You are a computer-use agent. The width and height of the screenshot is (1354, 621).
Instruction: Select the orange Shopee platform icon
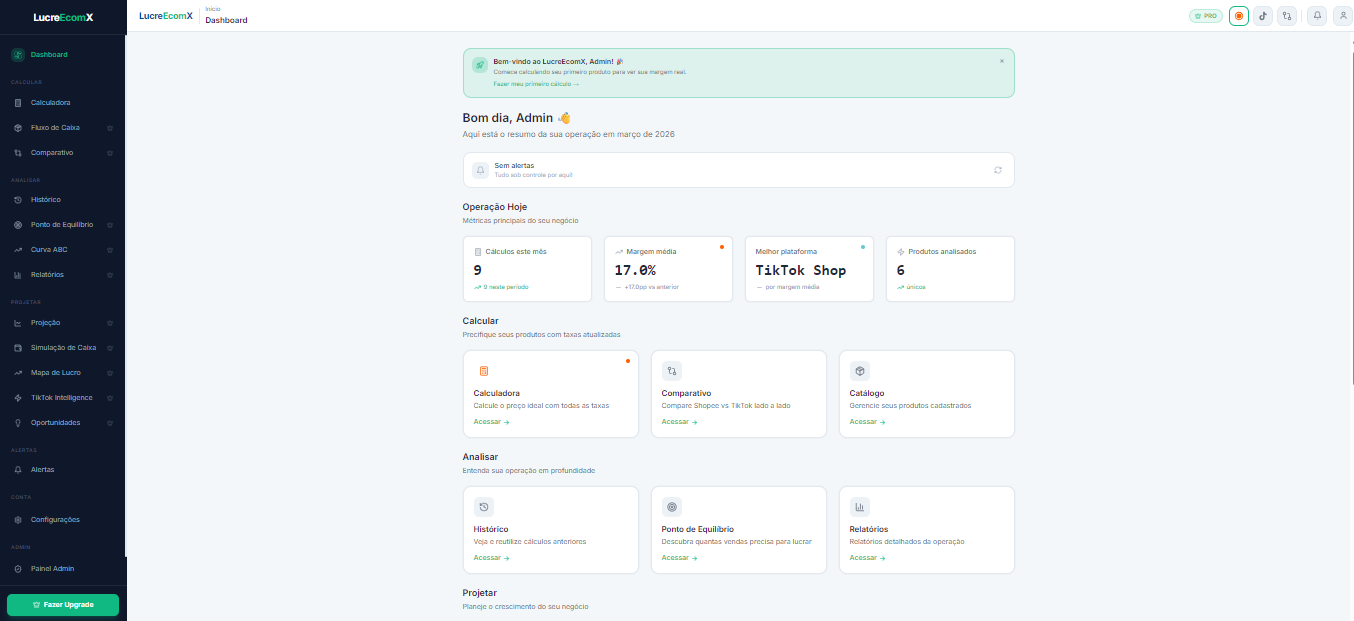coord(1239,16)
